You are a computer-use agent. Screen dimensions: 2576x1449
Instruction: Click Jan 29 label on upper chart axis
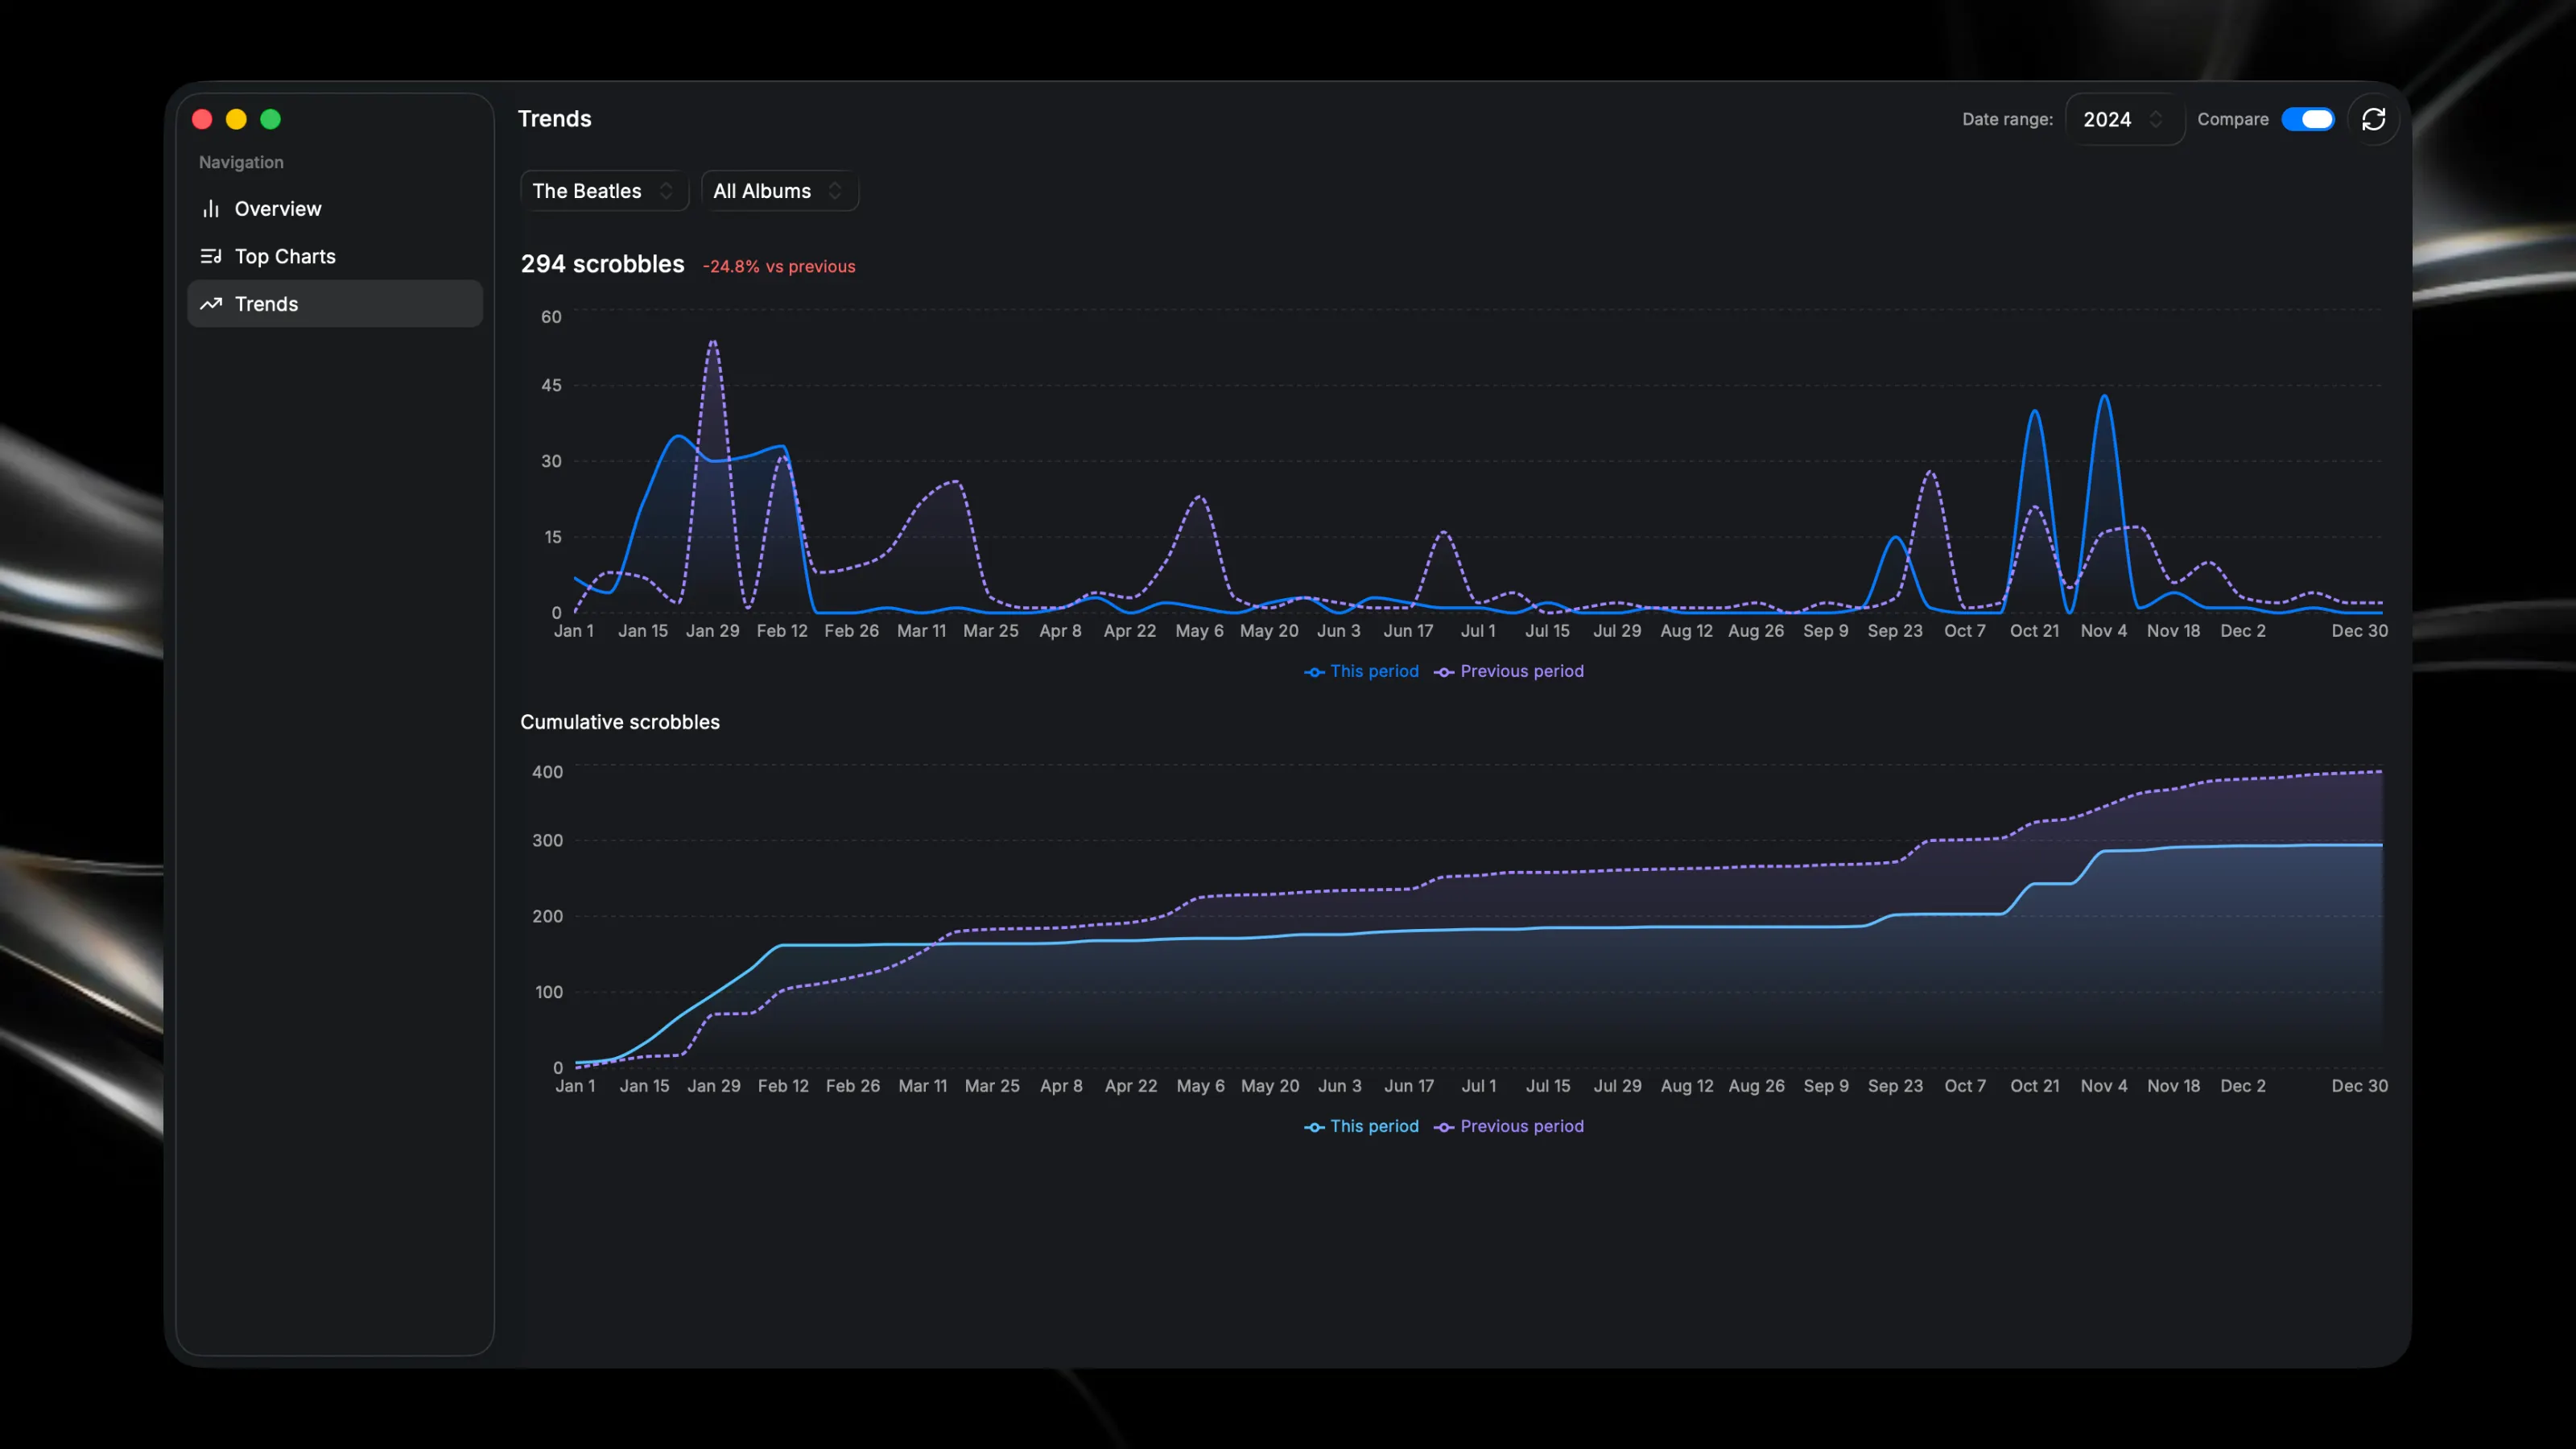pos(712,631)
